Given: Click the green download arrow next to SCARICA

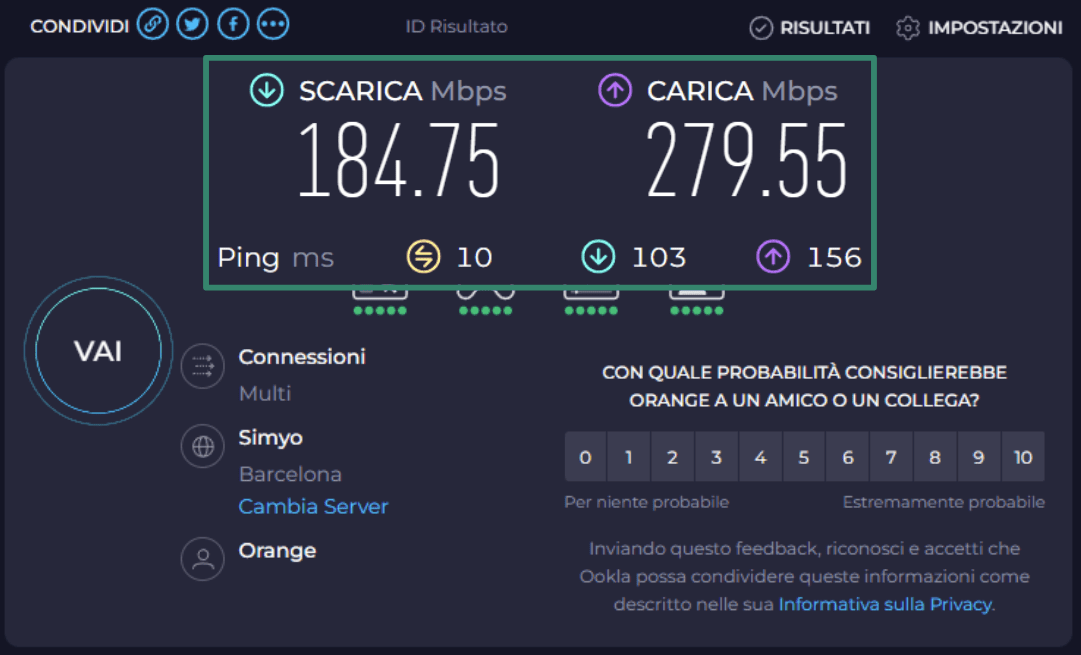Looking at the screenshot, I should pos(265,90).
